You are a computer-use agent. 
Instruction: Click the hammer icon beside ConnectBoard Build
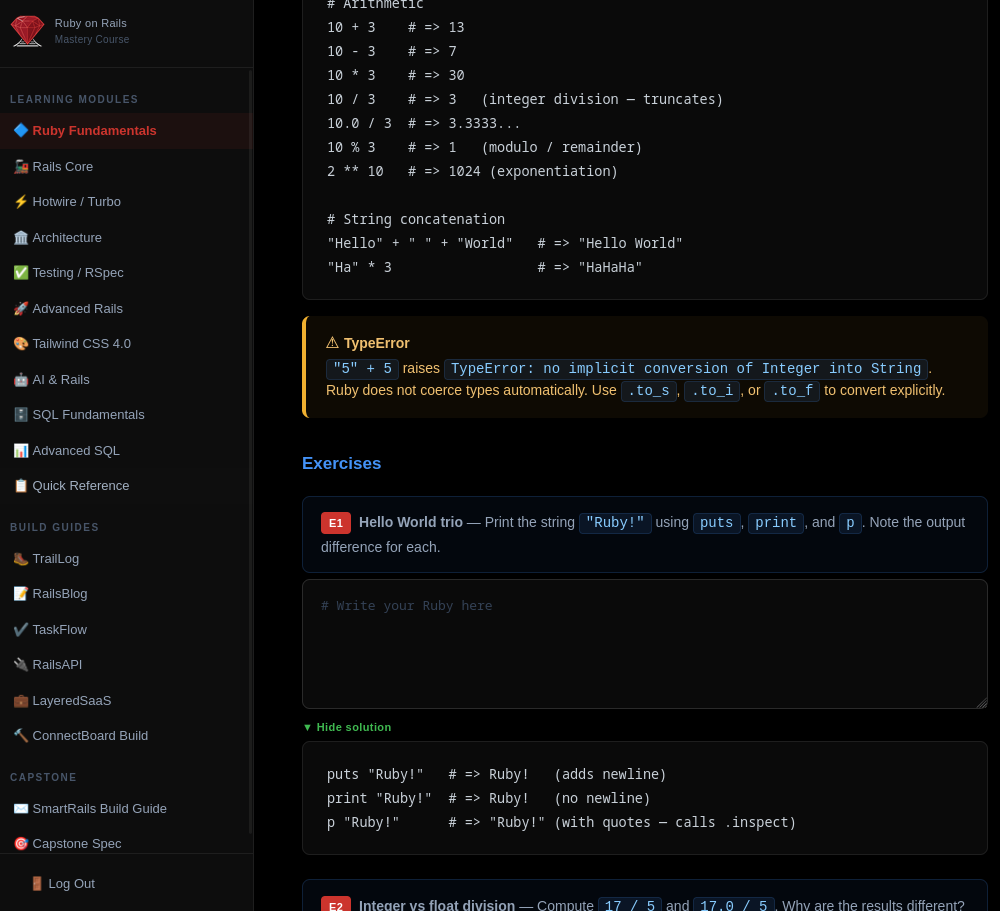(x=21, y=736)
